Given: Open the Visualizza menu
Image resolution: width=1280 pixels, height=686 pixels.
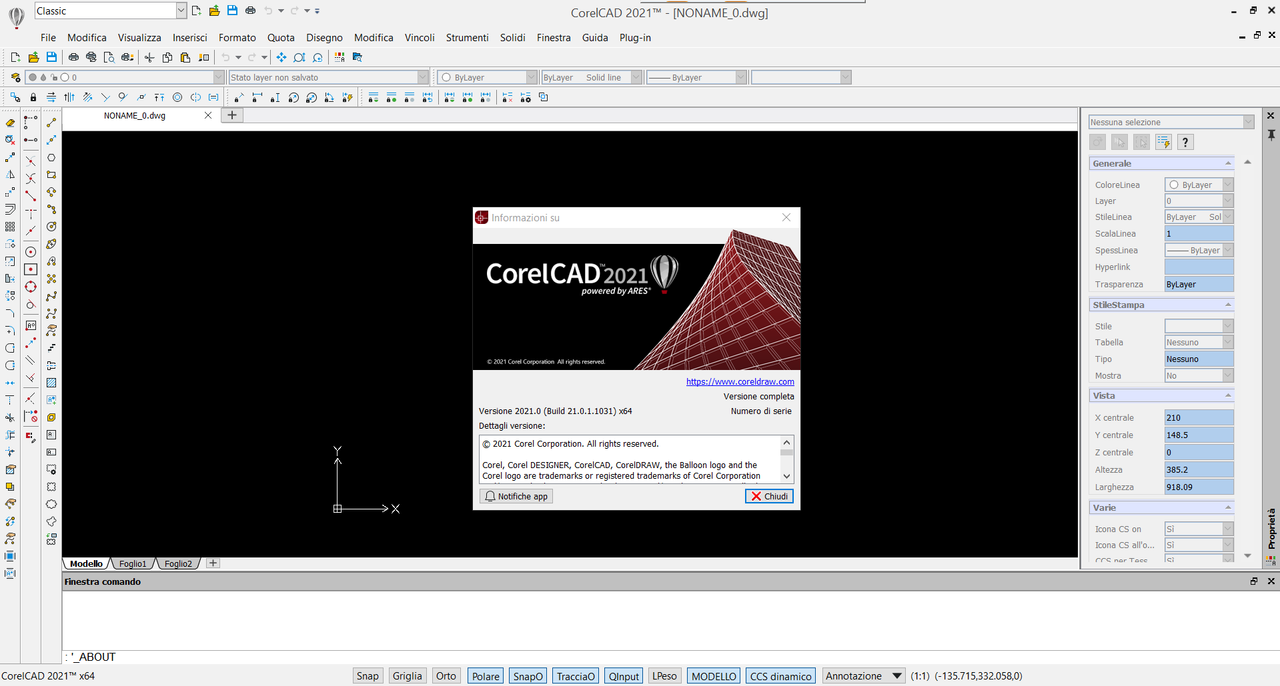Looking at the screenshot, I should click(x=139, y=37).
